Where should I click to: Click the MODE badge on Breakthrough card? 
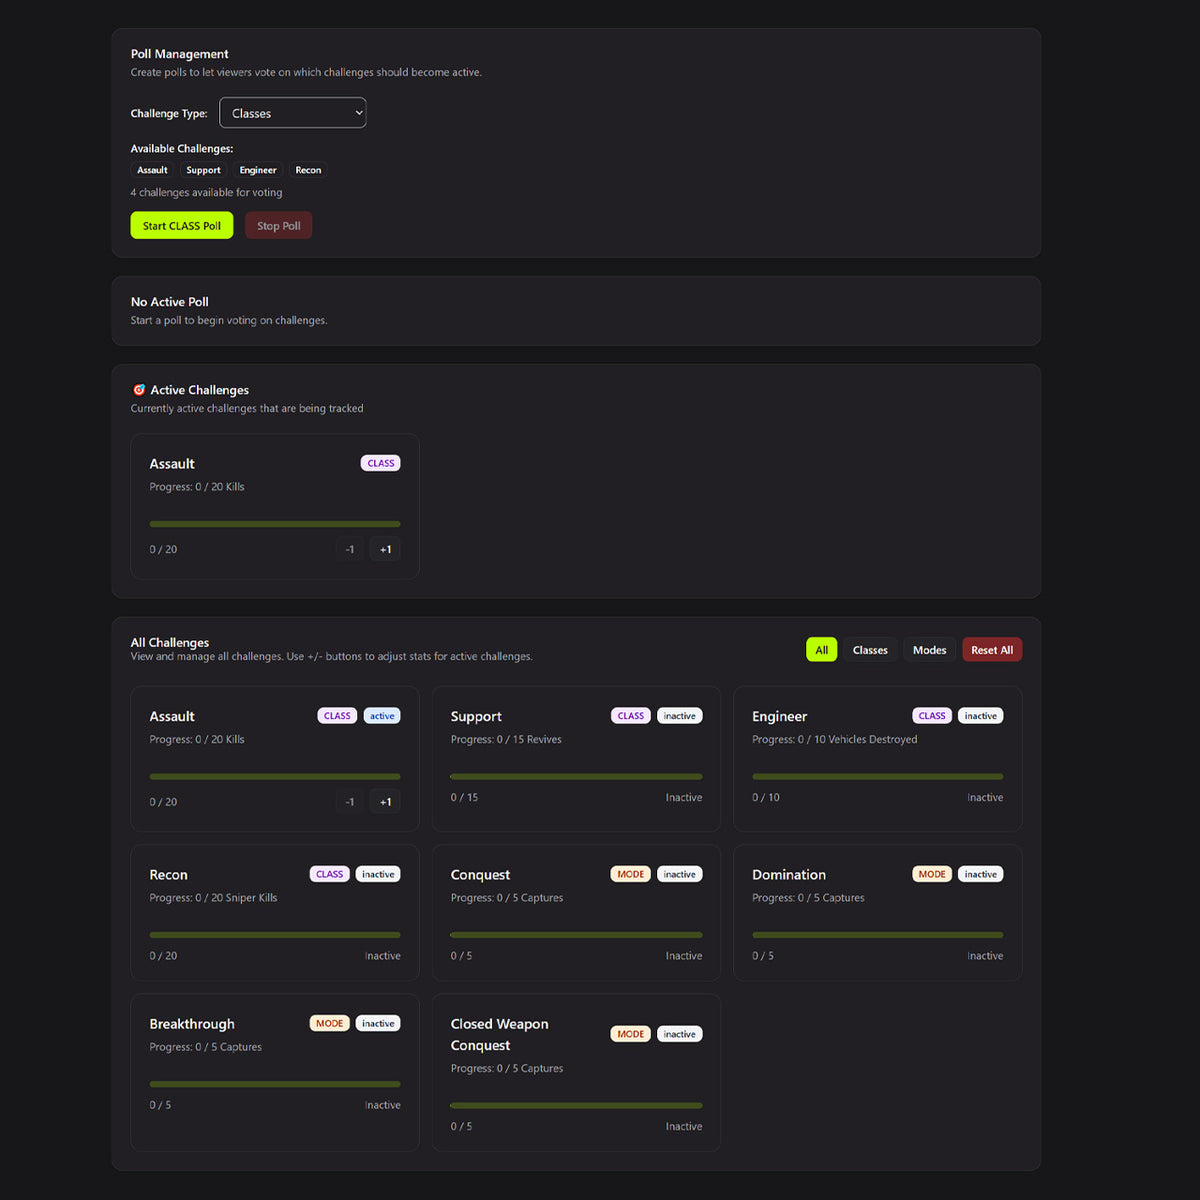point(329,1023)
